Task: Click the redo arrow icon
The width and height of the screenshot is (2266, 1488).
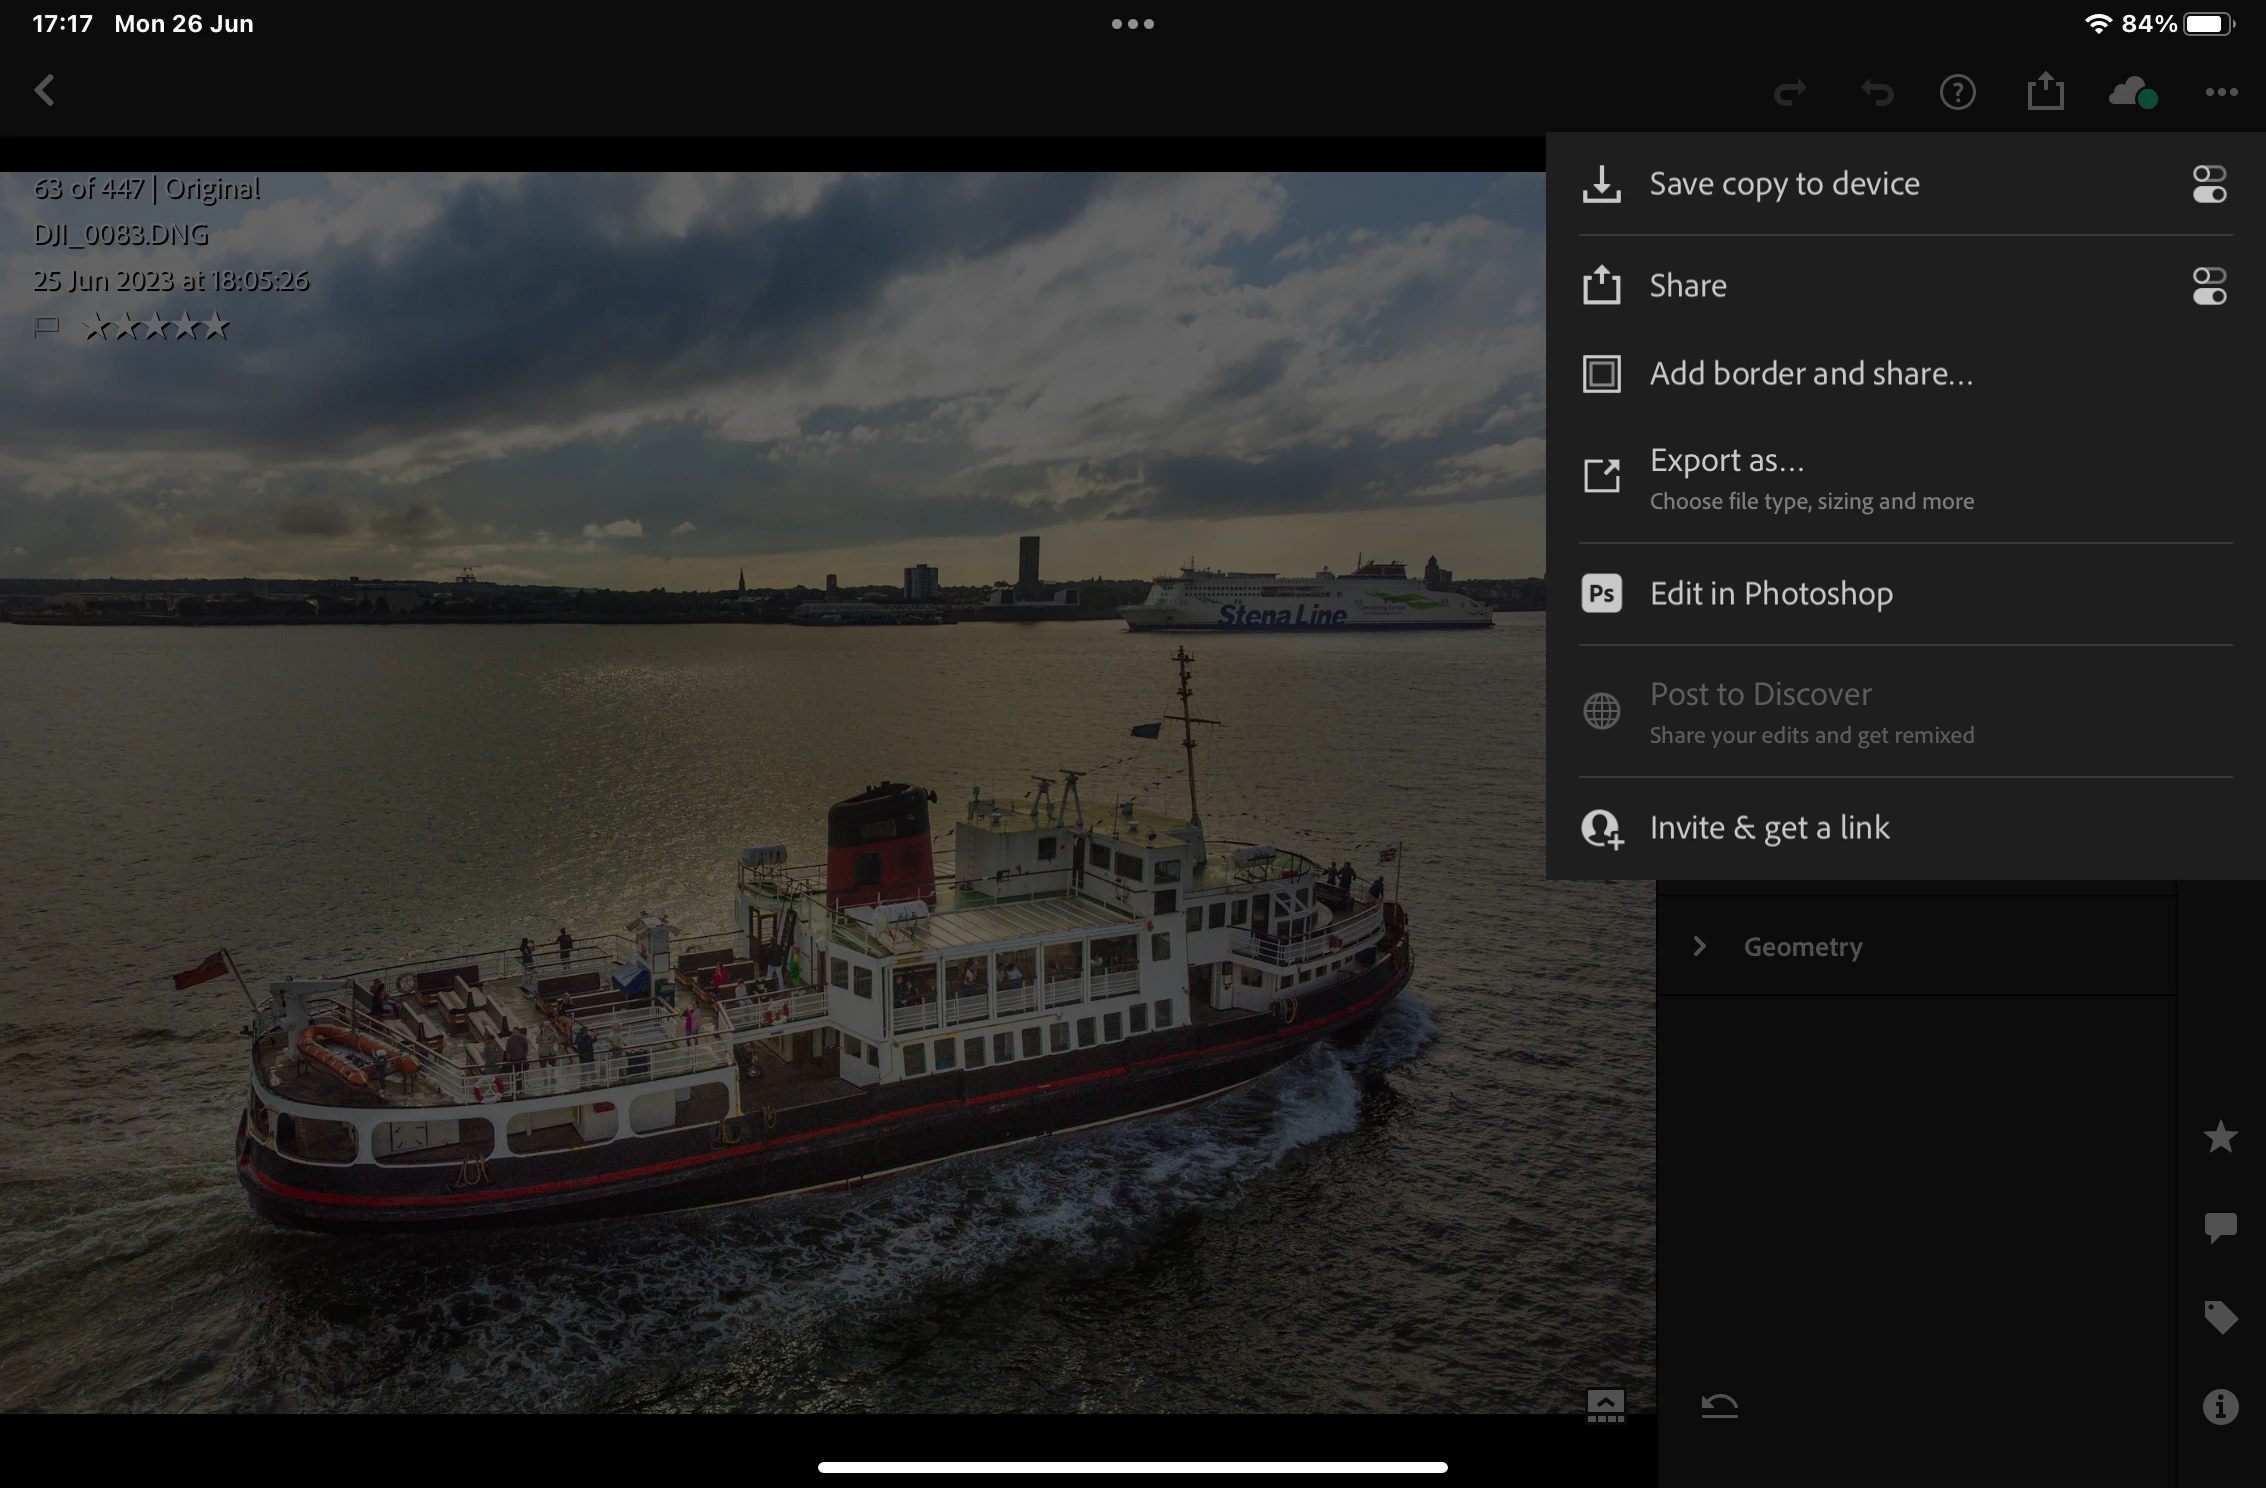Action: click(1789, 93)
